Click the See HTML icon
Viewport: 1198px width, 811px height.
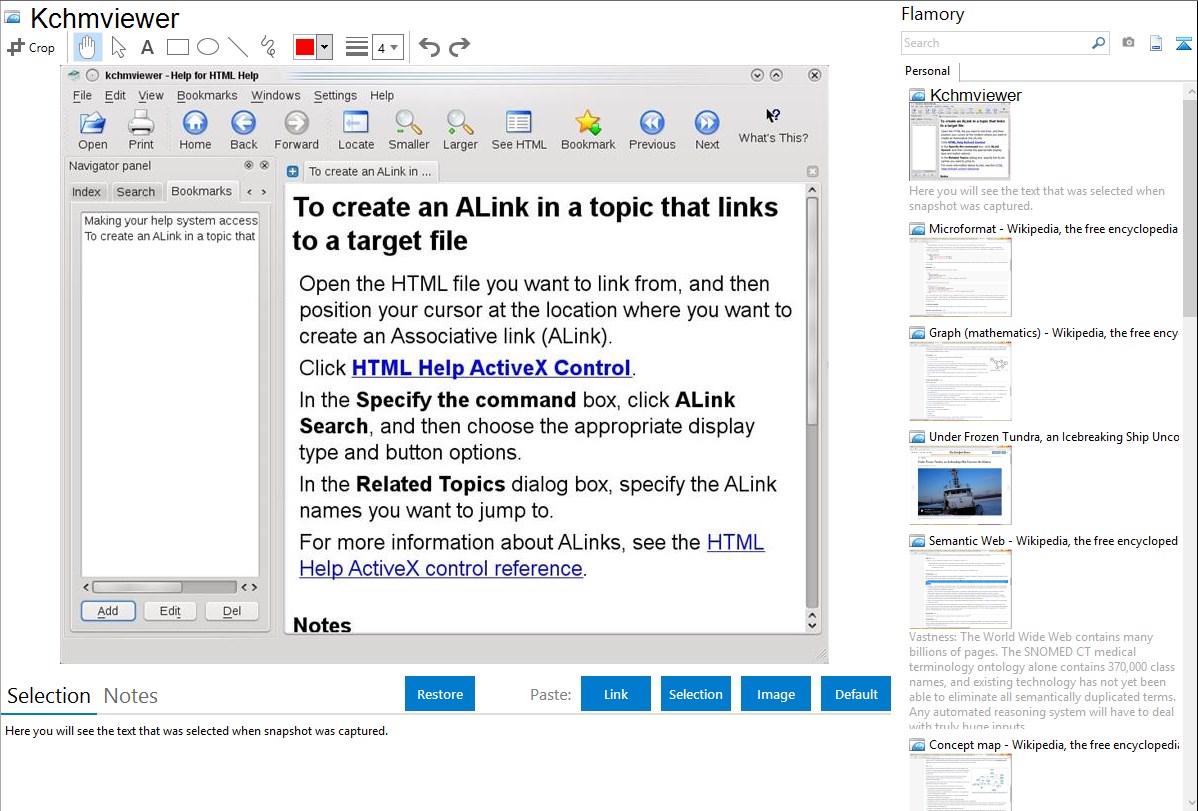519,130
